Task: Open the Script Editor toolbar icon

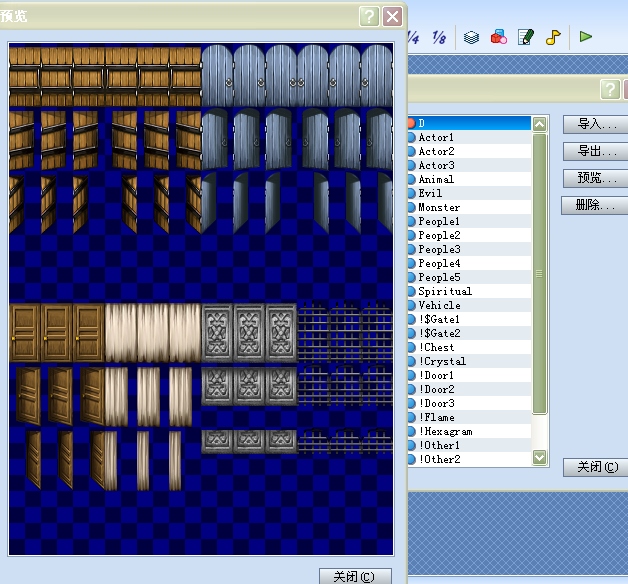Action: [x=526, y=37]
